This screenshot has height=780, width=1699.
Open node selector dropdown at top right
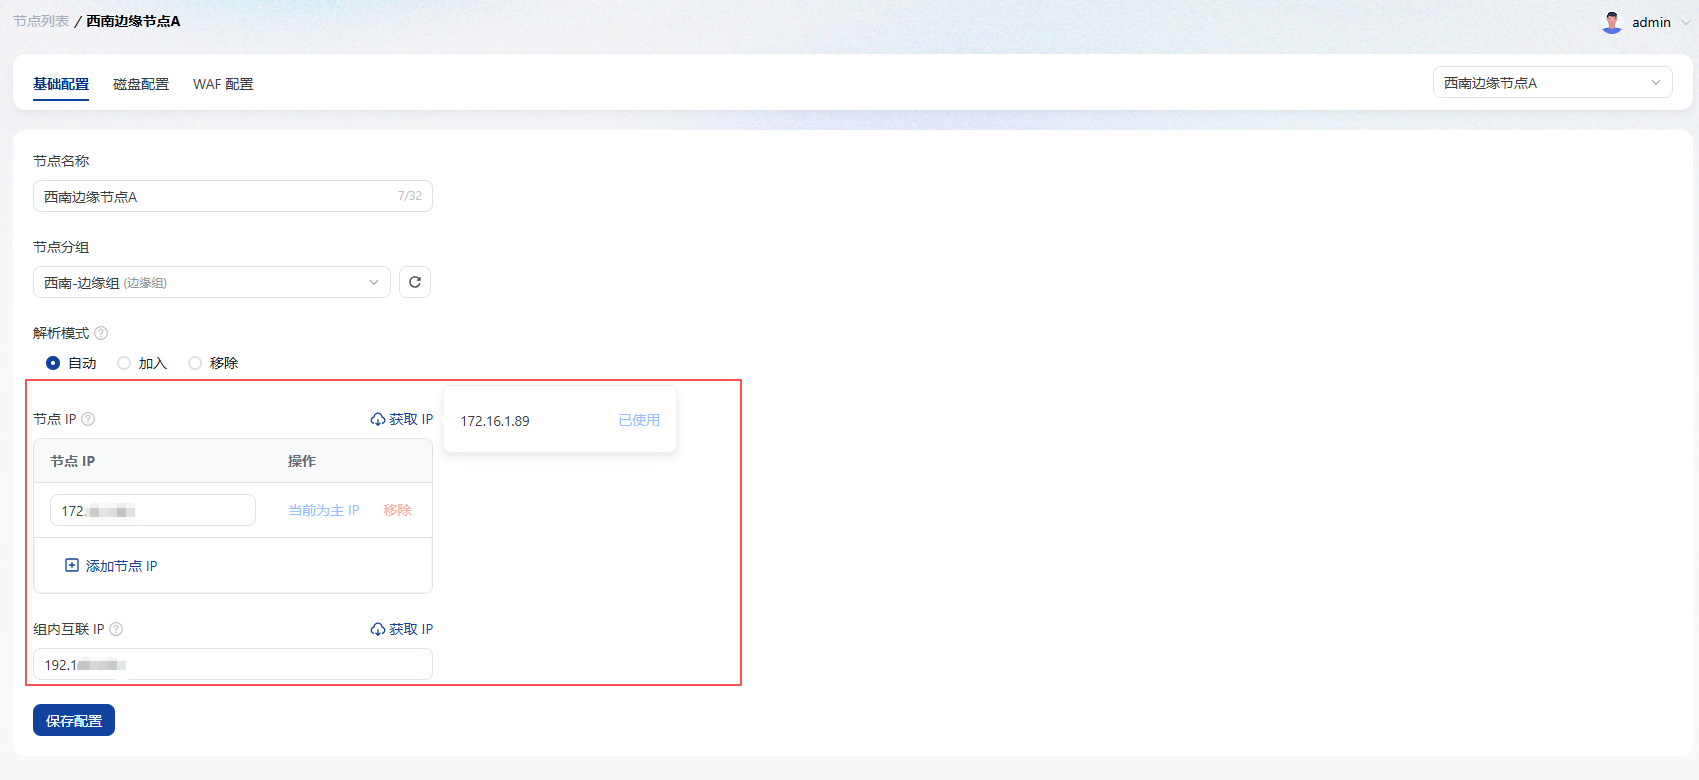pos(1552,83)
